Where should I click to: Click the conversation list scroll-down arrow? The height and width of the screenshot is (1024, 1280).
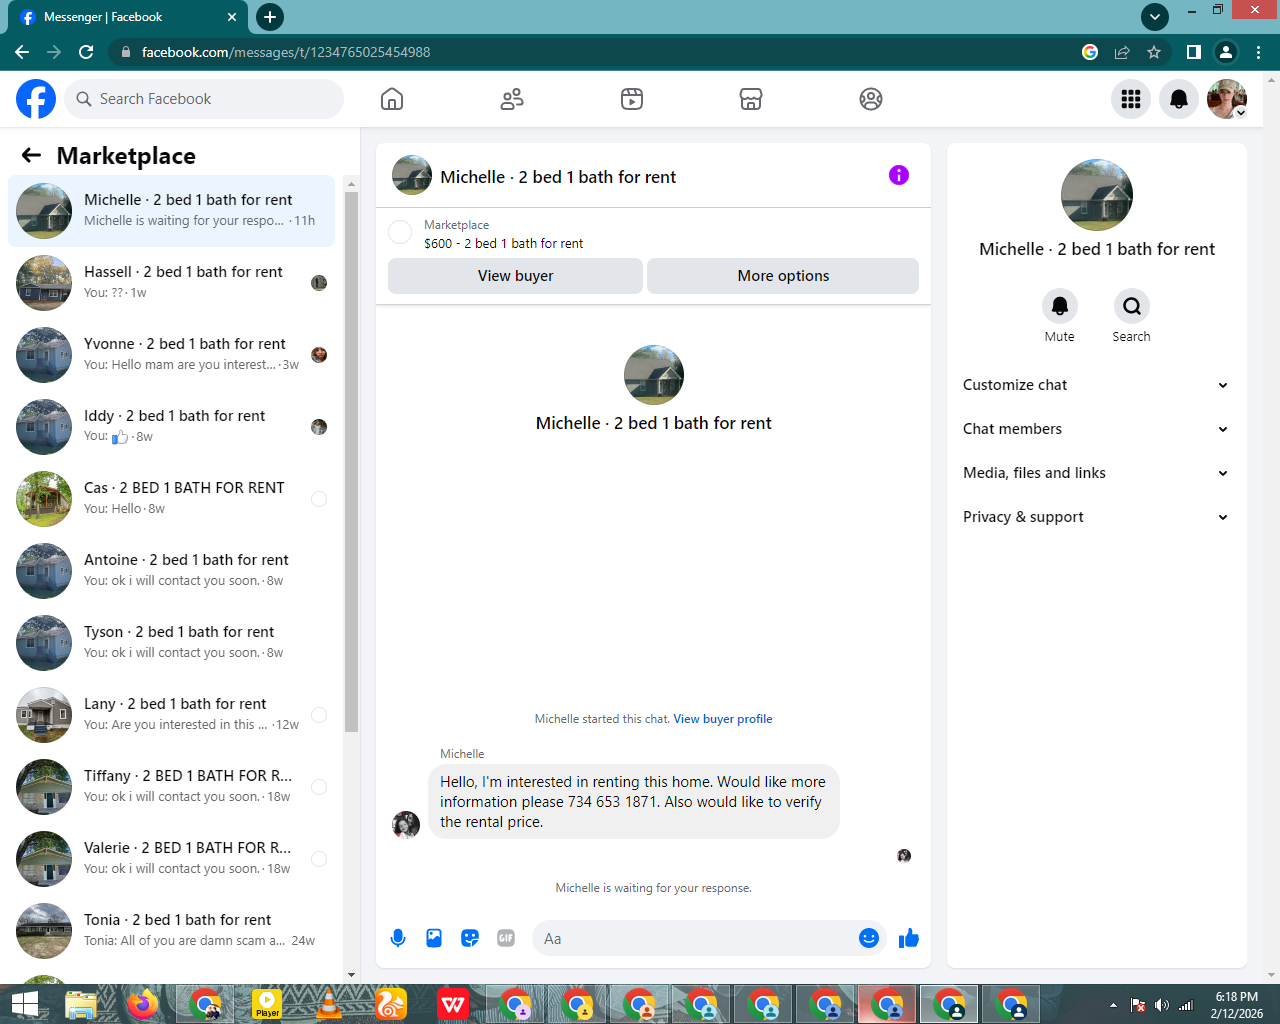pyautogui.click(x=351, y=974)
